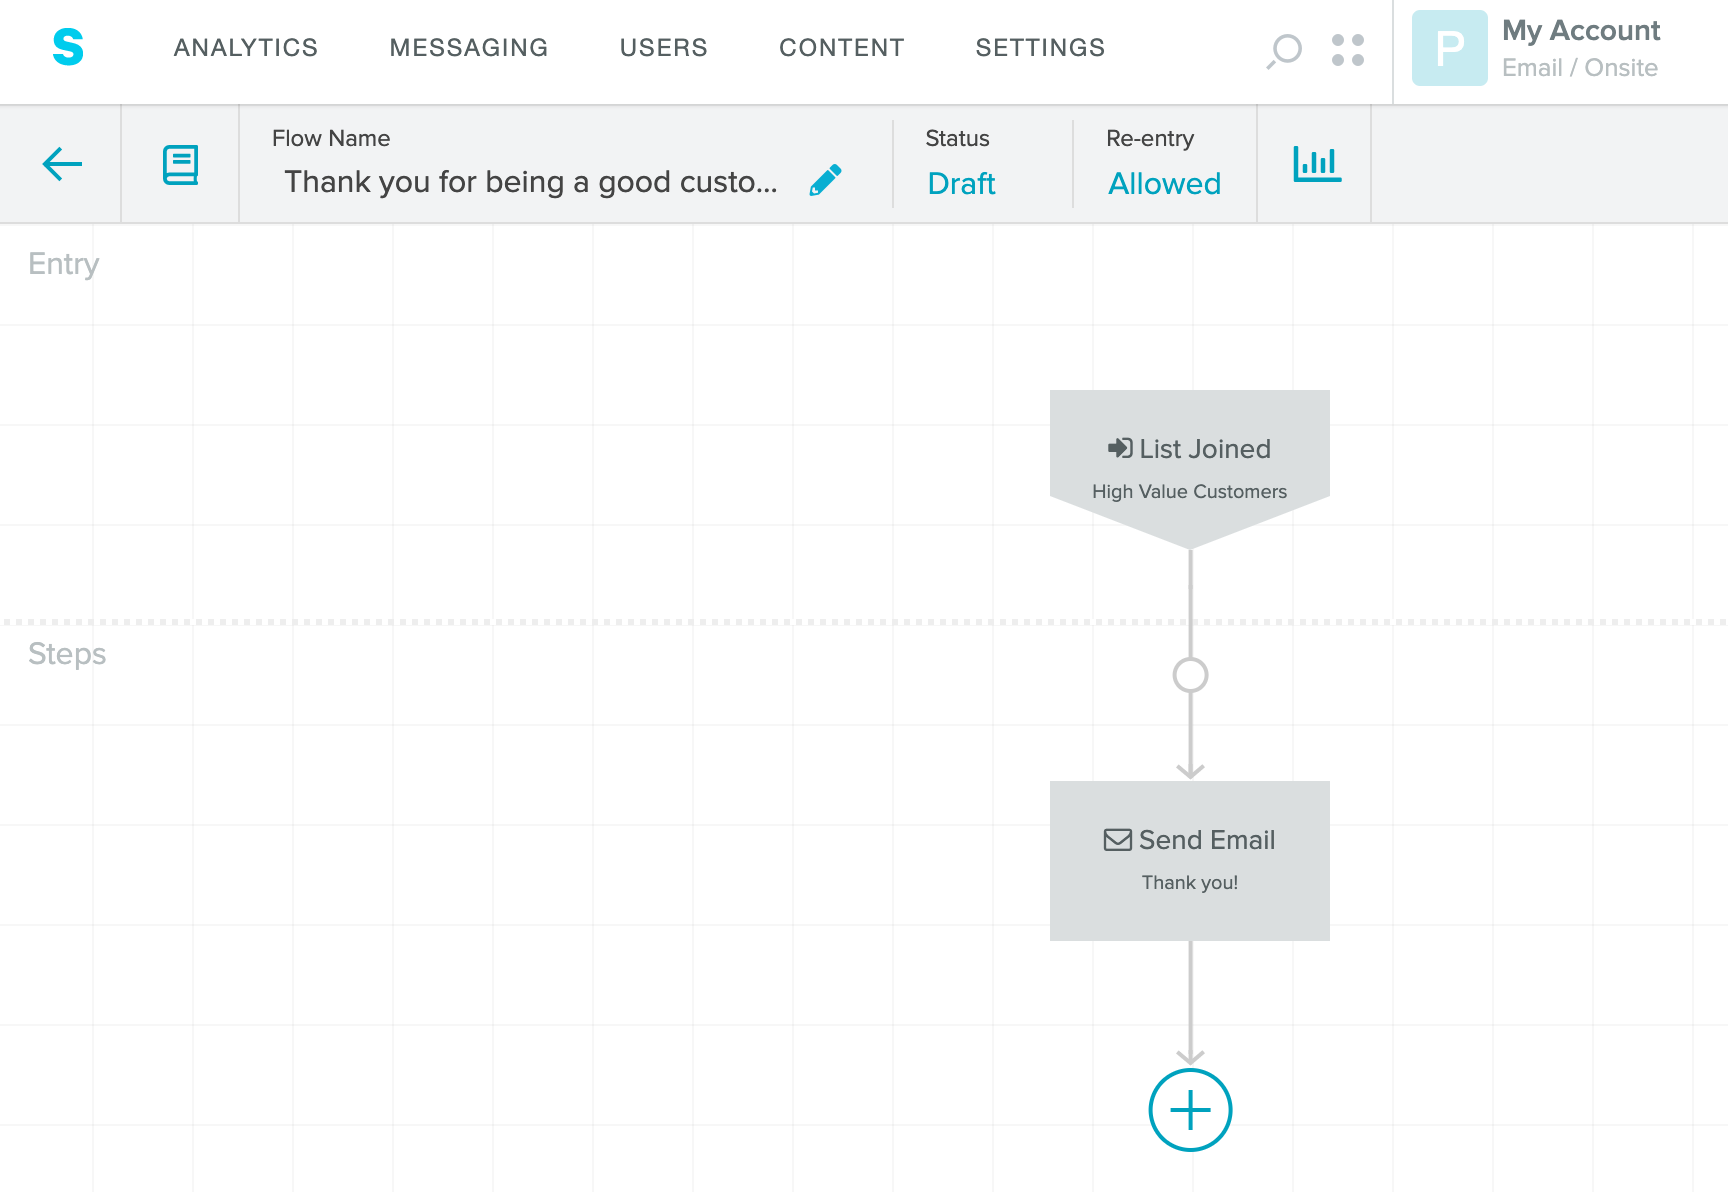This screenshot has width=1728, height=1192.
Task: Open the Settings menu
Action: point(1041,48)
